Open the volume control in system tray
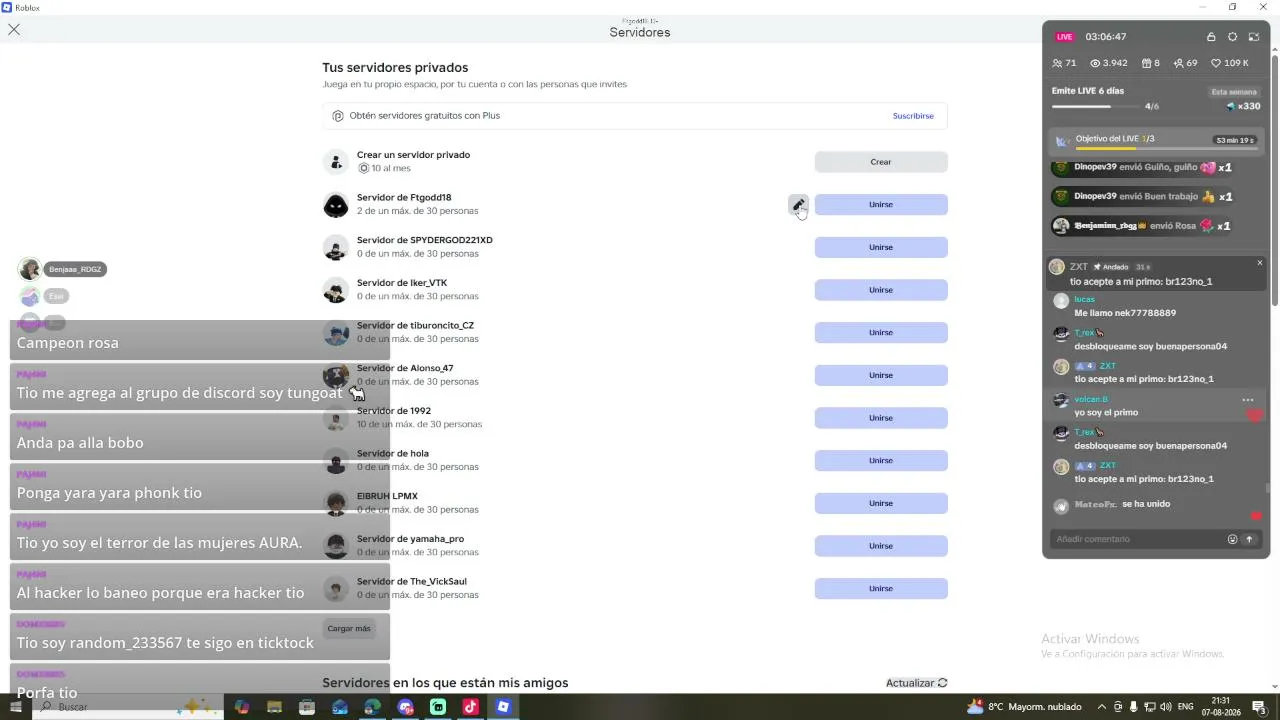The image size is (1280, 720). (x=1165, y=707)
